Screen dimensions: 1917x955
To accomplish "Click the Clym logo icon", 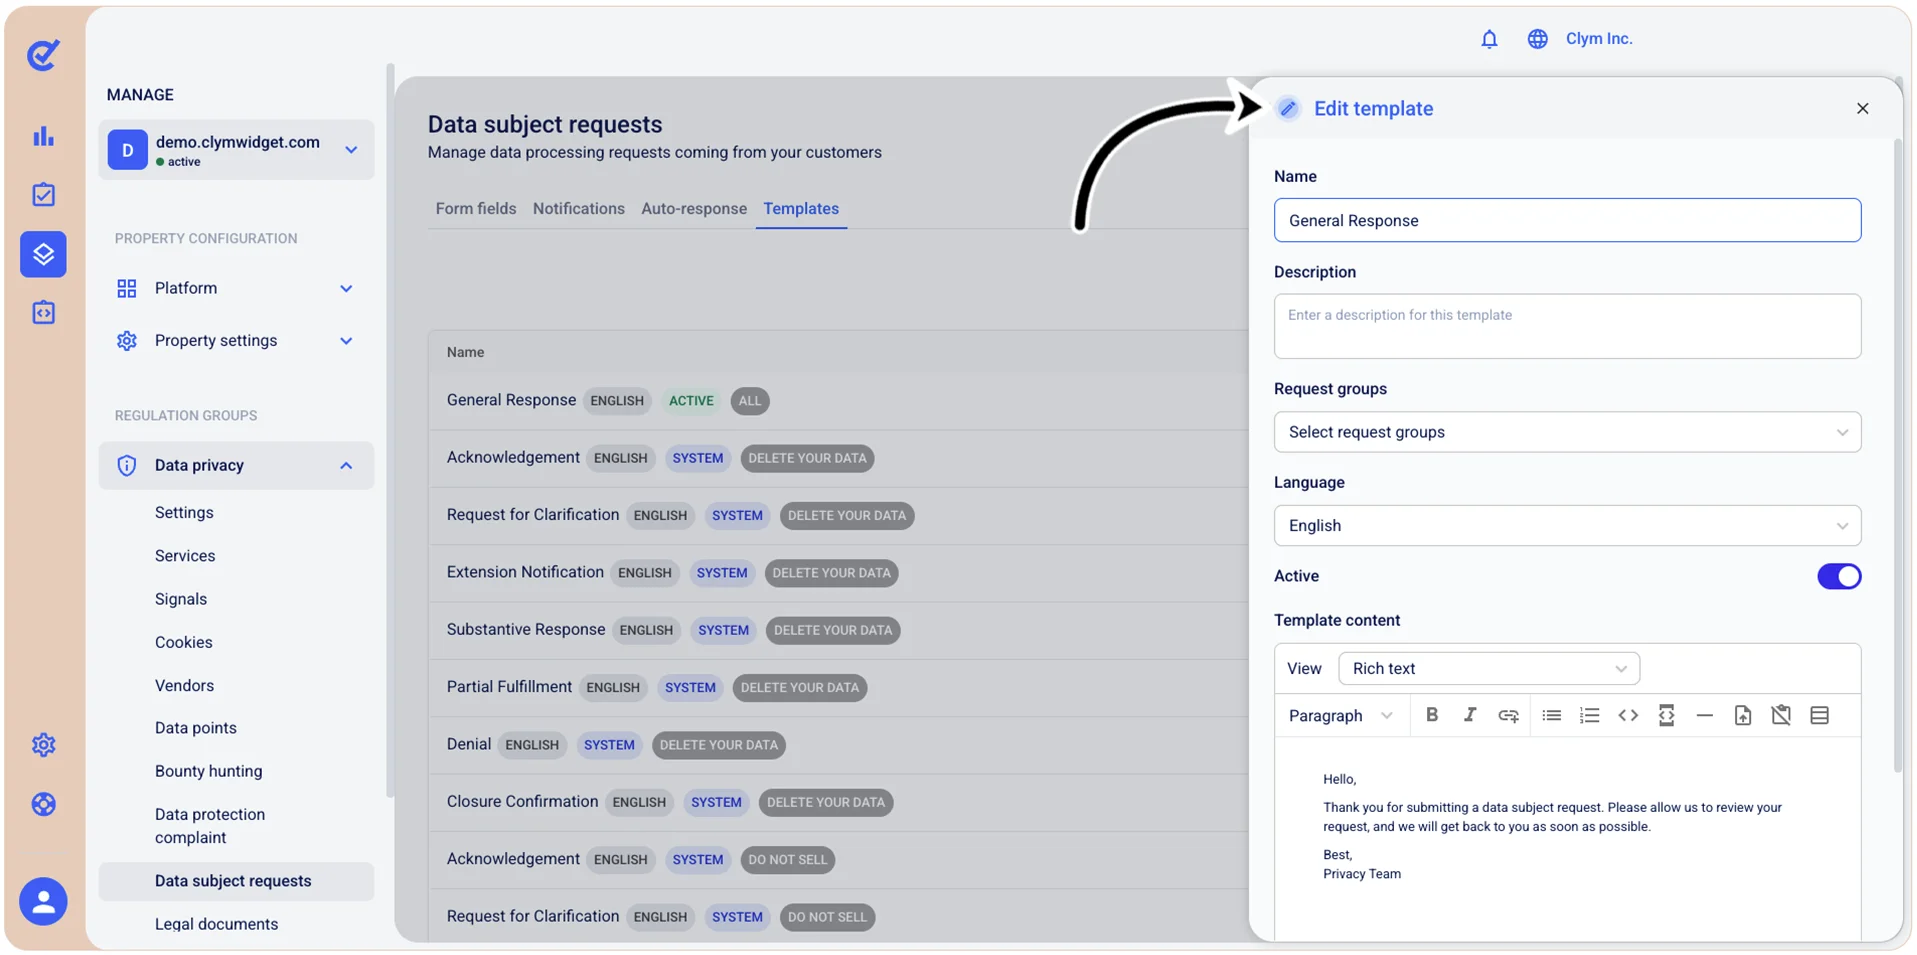I will coord(43,55).
